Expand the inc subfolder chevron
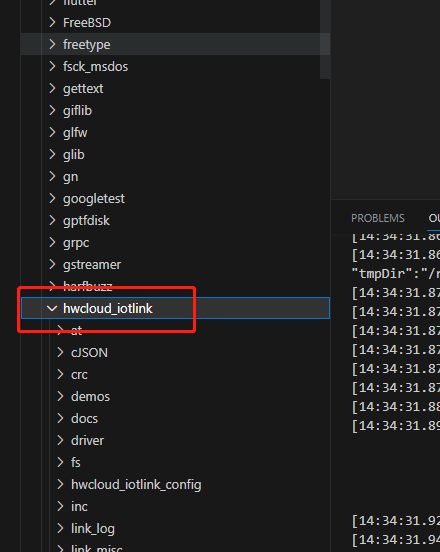Screen dimensions: 440x552 pos(61,506)
